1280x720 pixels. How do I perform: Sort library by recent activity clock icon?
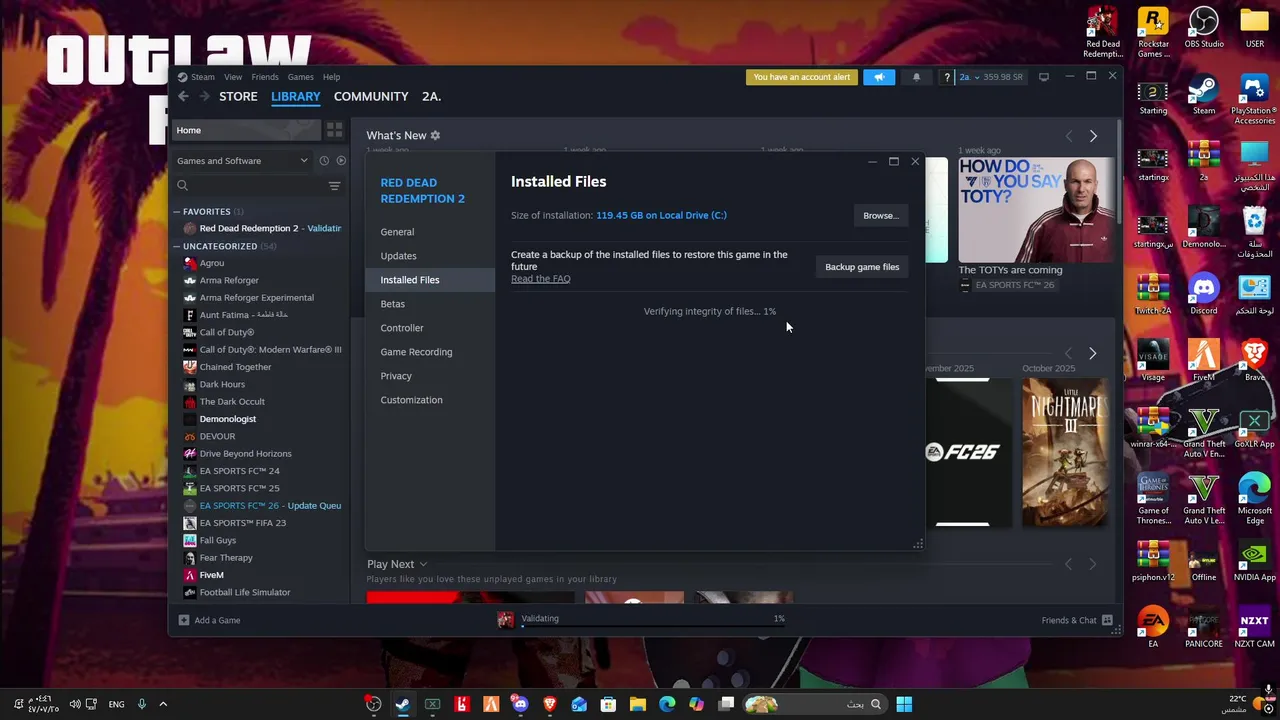[324, 161]
